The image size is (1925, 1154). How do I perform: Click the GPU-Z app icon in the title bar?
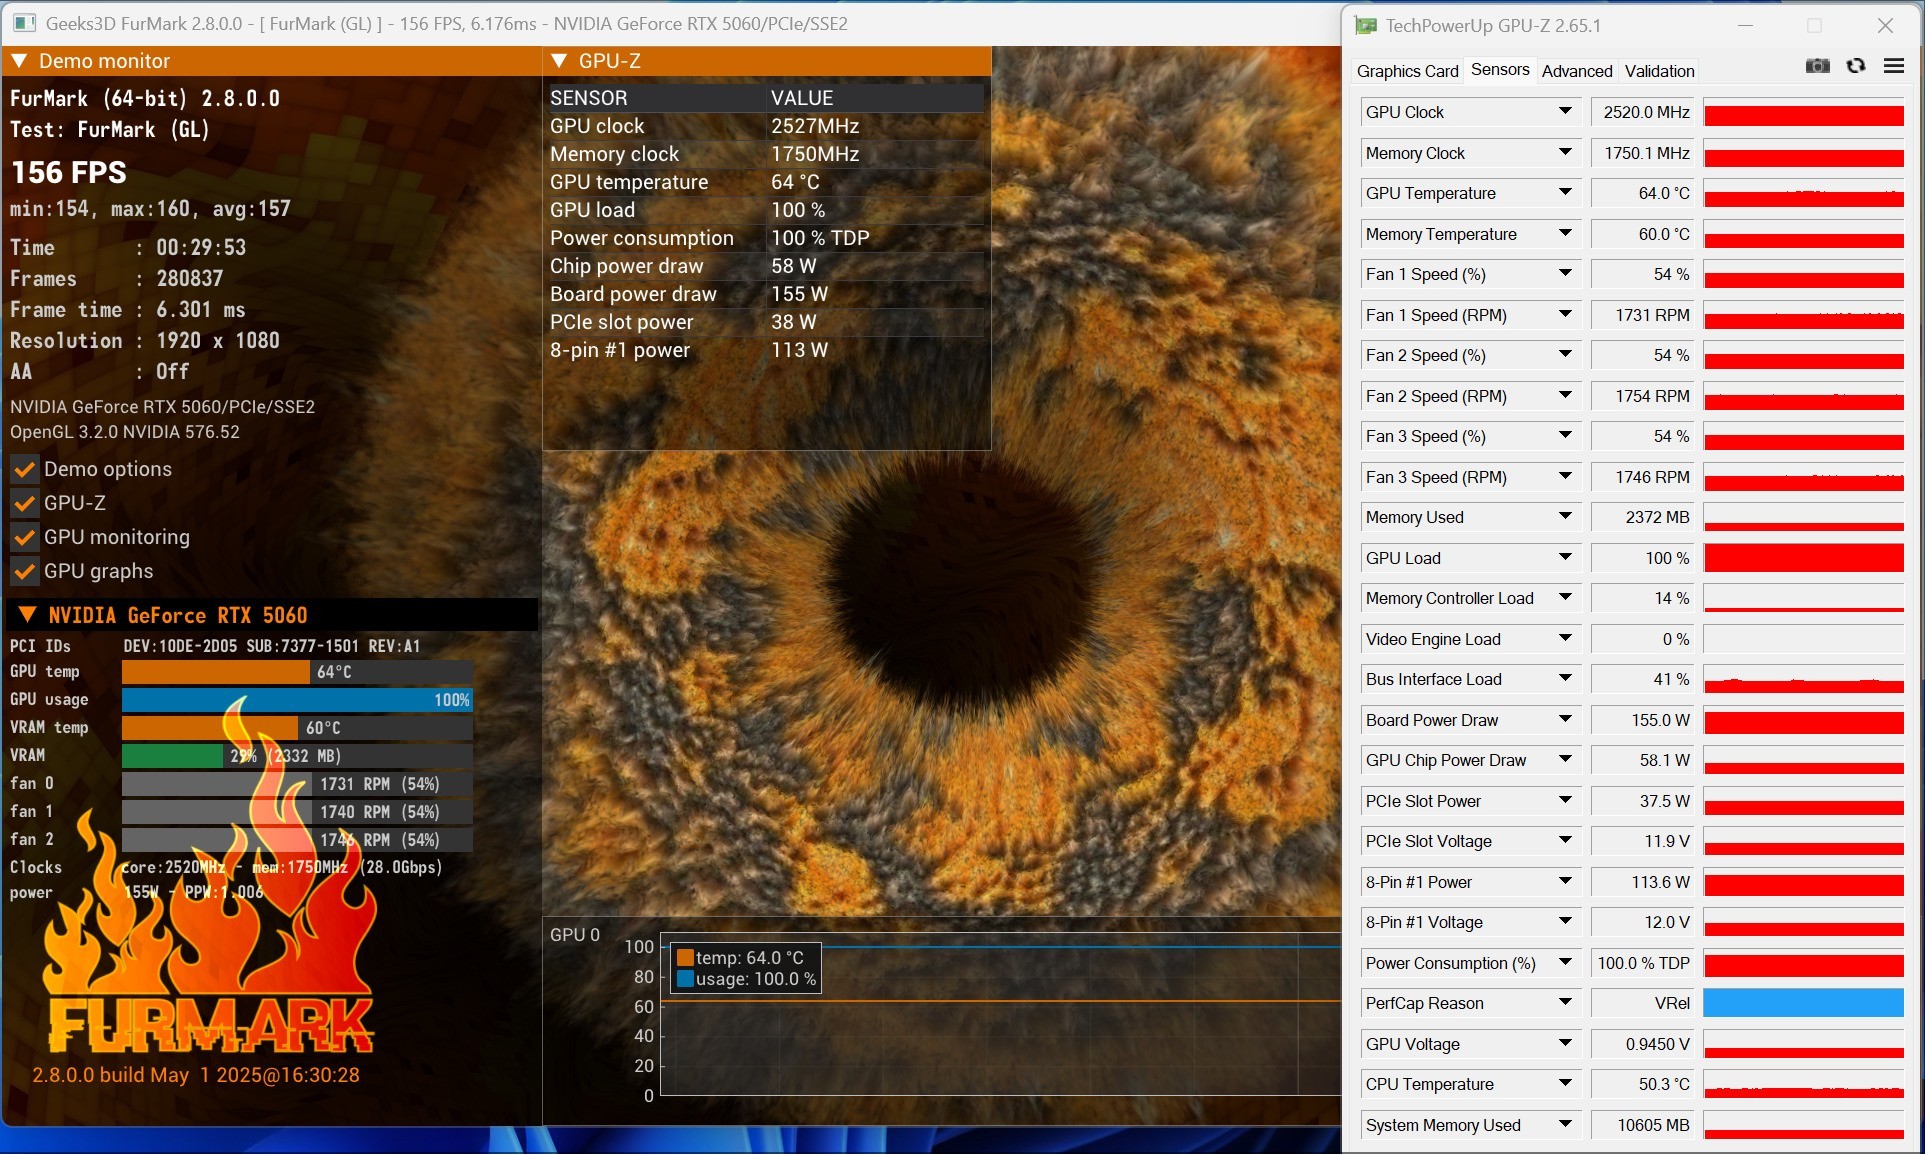point(1366,25)
